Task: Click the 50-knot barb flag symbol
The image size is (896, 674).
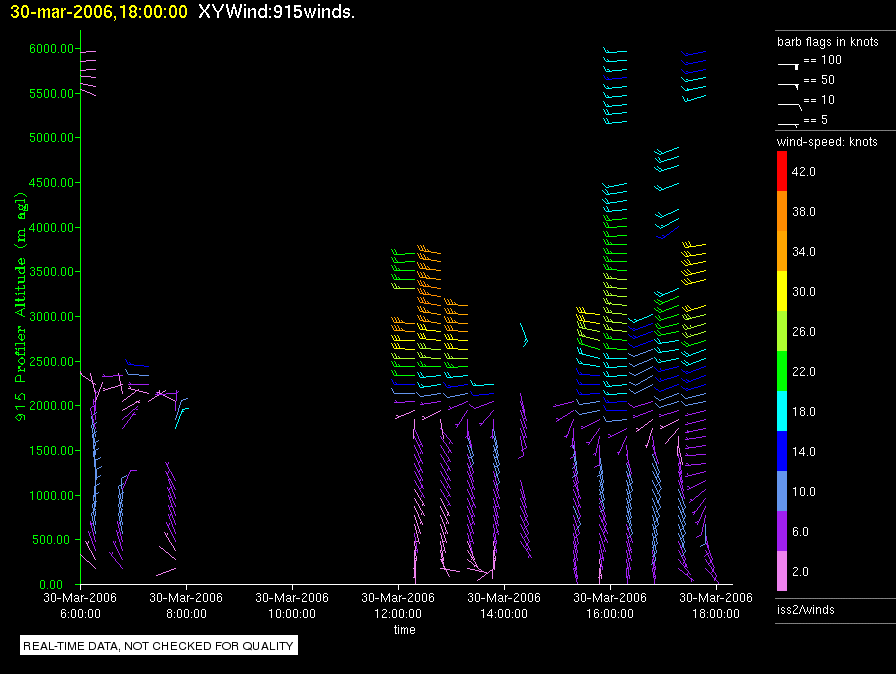Action: point(788,82)
